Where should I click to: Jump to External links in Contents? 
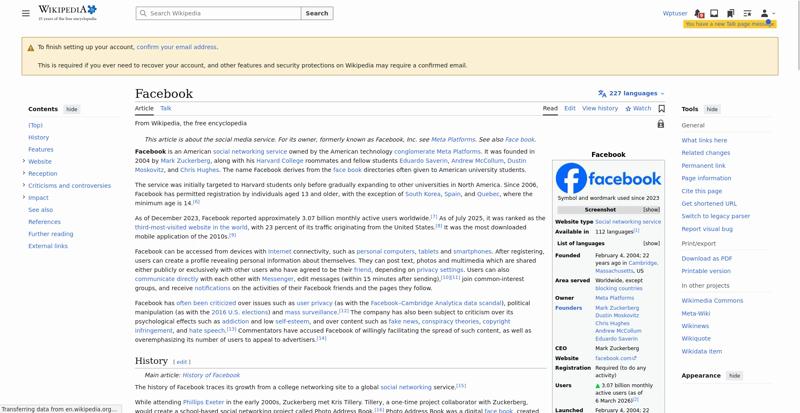[x=48, y=246]
